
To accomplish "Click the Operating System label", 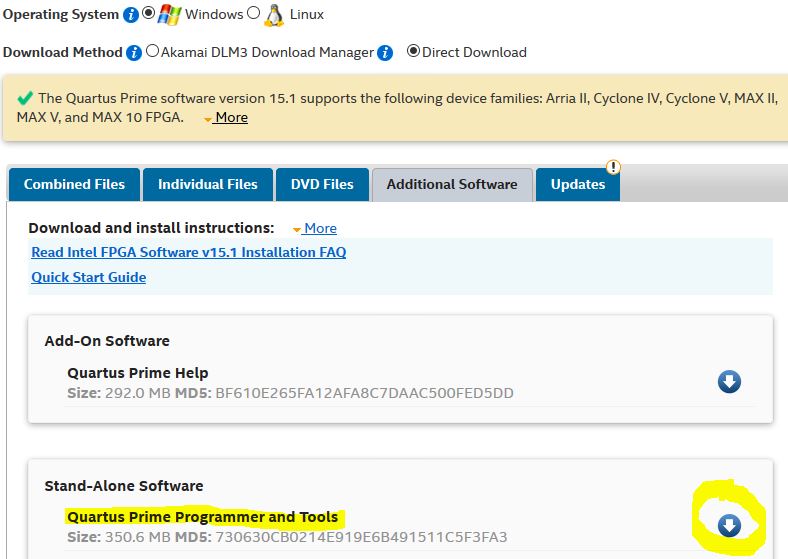I will [61, 15].
